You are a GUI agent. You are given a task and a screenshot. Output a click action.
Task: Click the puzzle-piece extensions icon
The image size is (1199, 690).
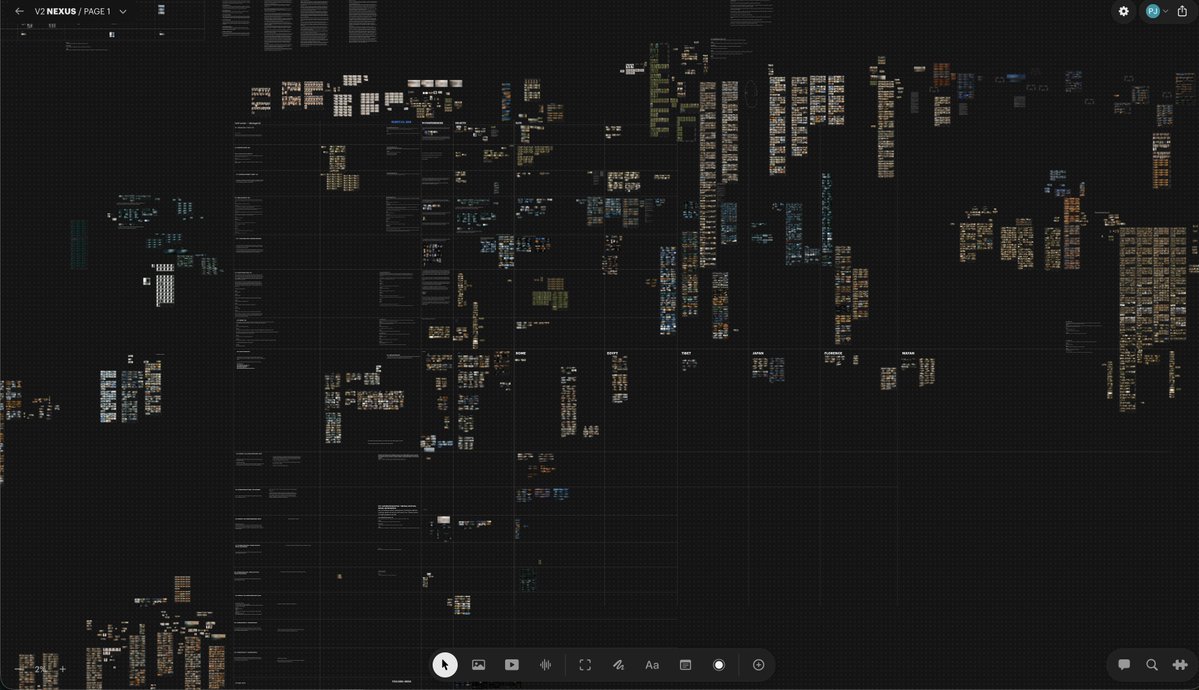1180,665
